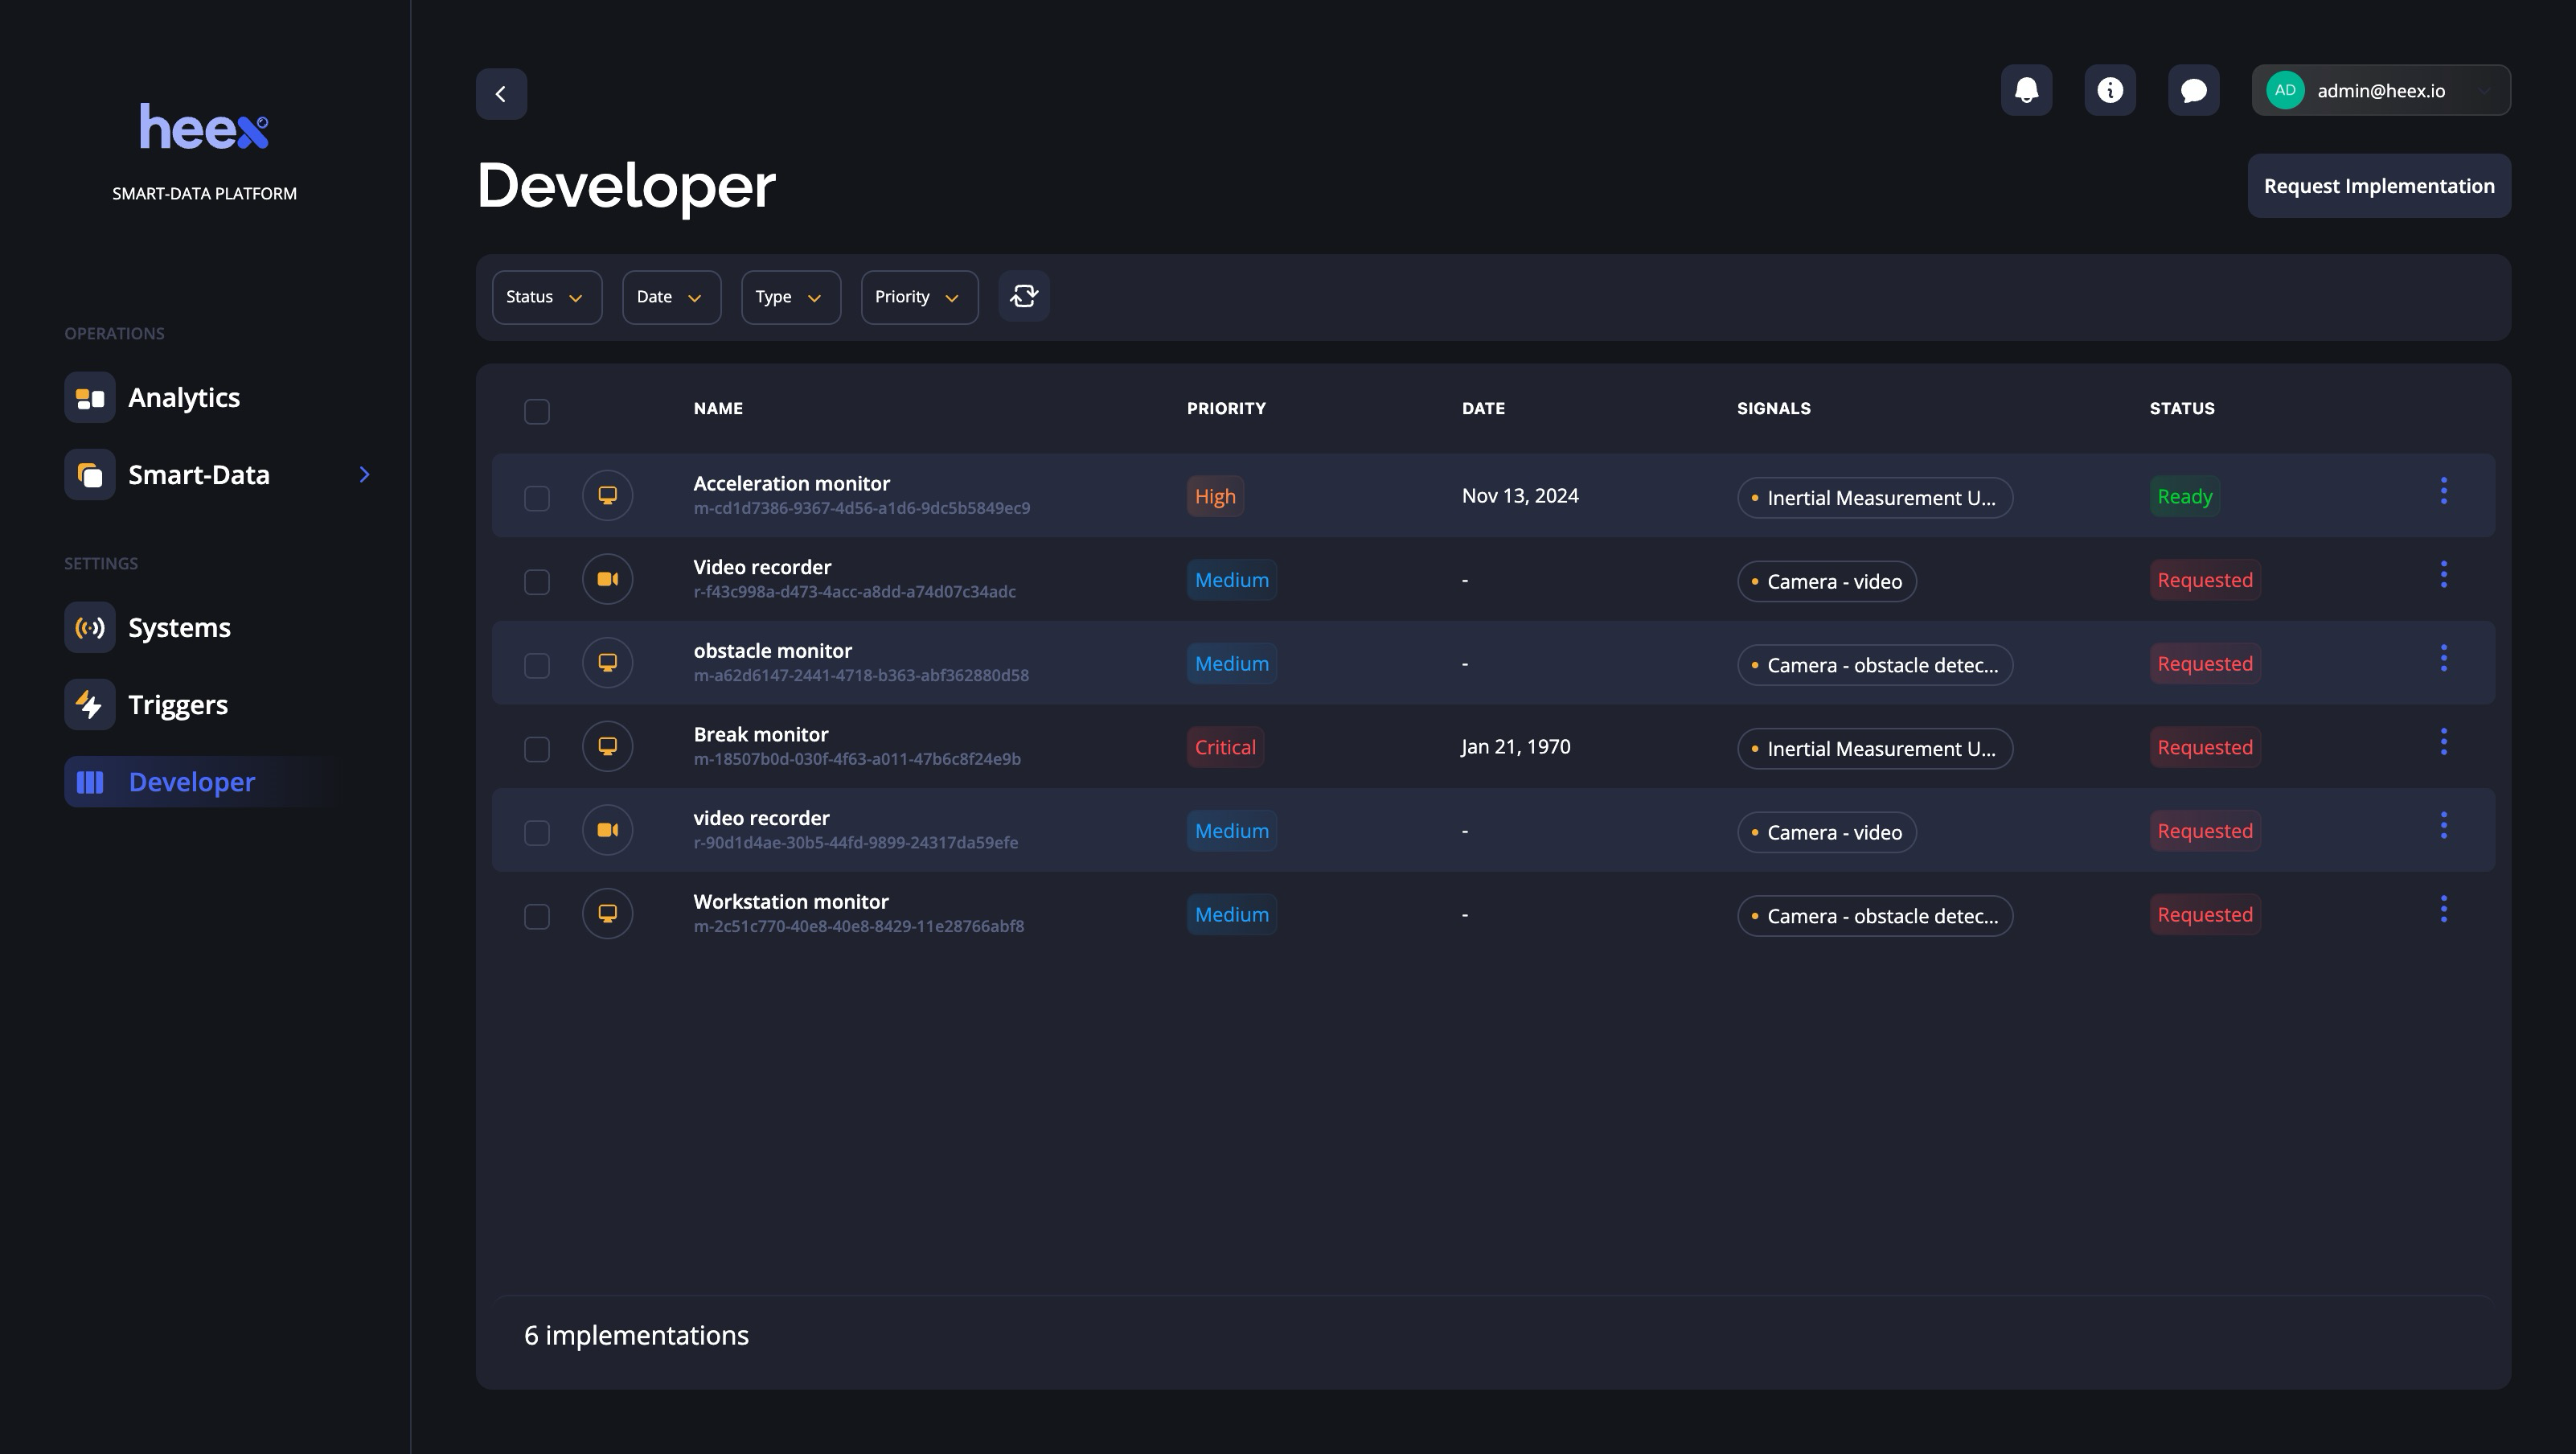Click the Acceleration monitor name
This screenshot has height=1454, width=2576.
click(792, 484)
